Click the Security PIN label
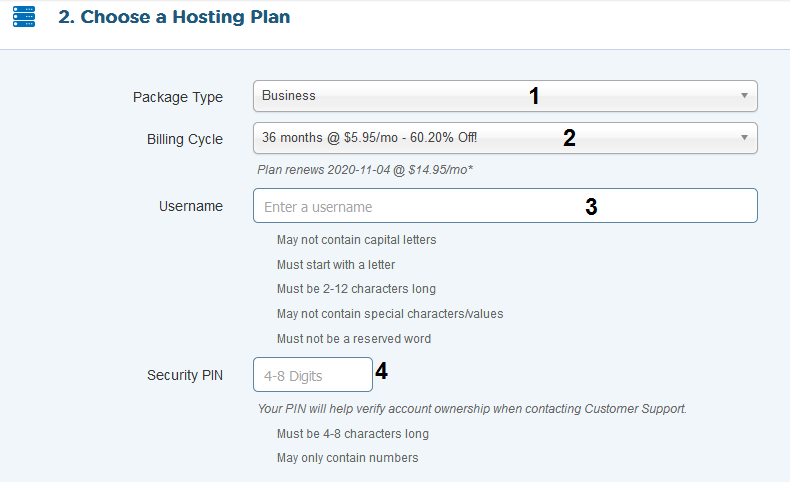This screenshot has height=482, width=790. tap(185, 376)
